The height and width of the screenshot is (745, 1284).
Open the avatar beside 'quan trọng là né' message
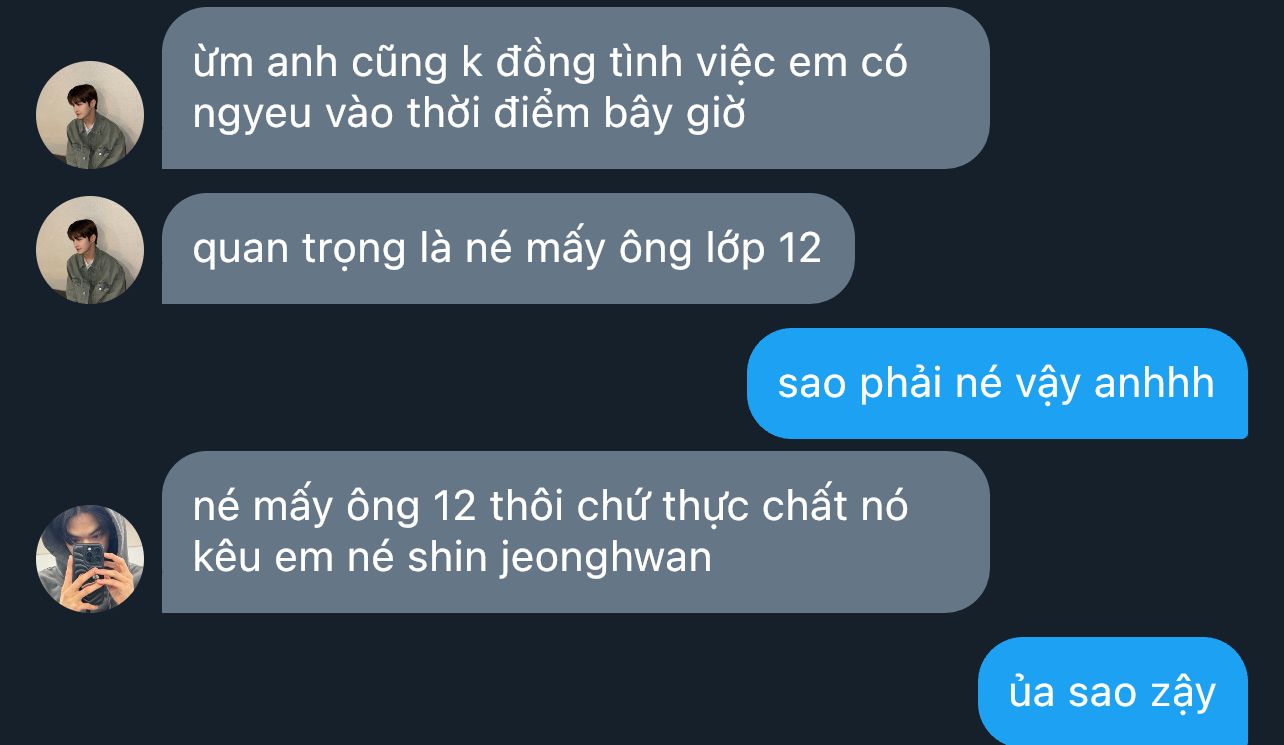[x=90, y=250]
